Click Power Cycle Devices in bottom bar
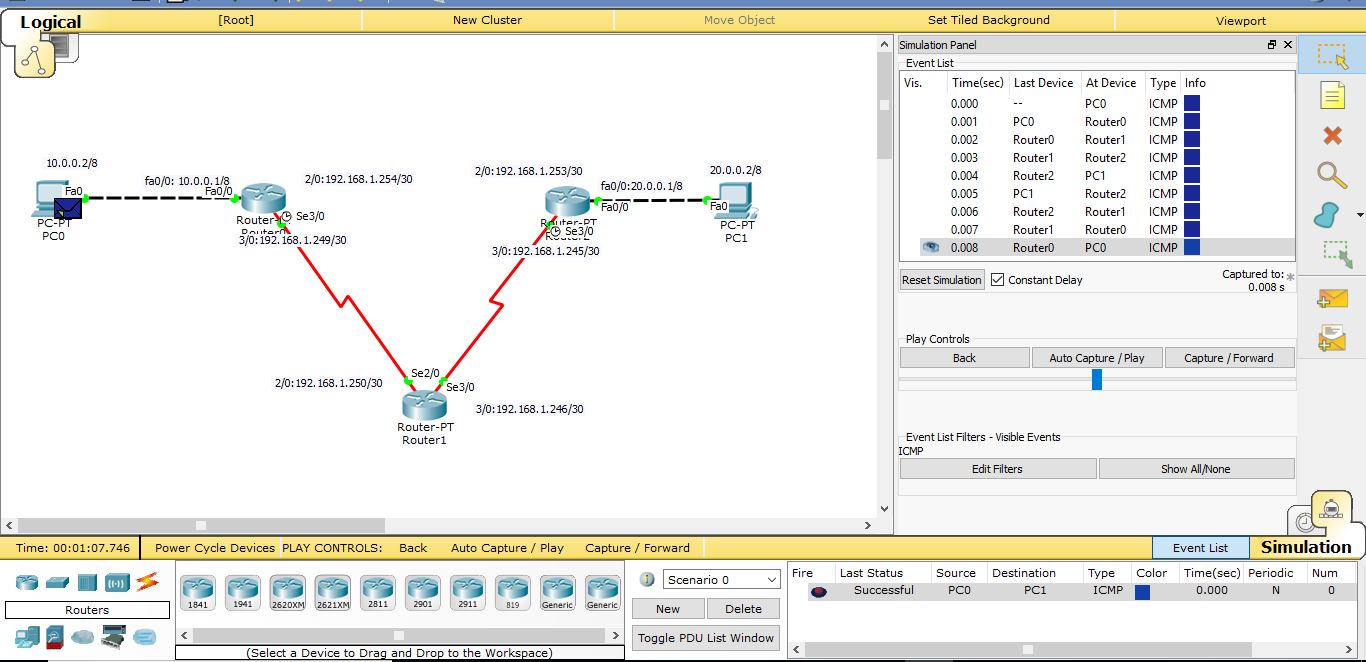Screen dimensions: 1366x662 click(x=214, y=548)
